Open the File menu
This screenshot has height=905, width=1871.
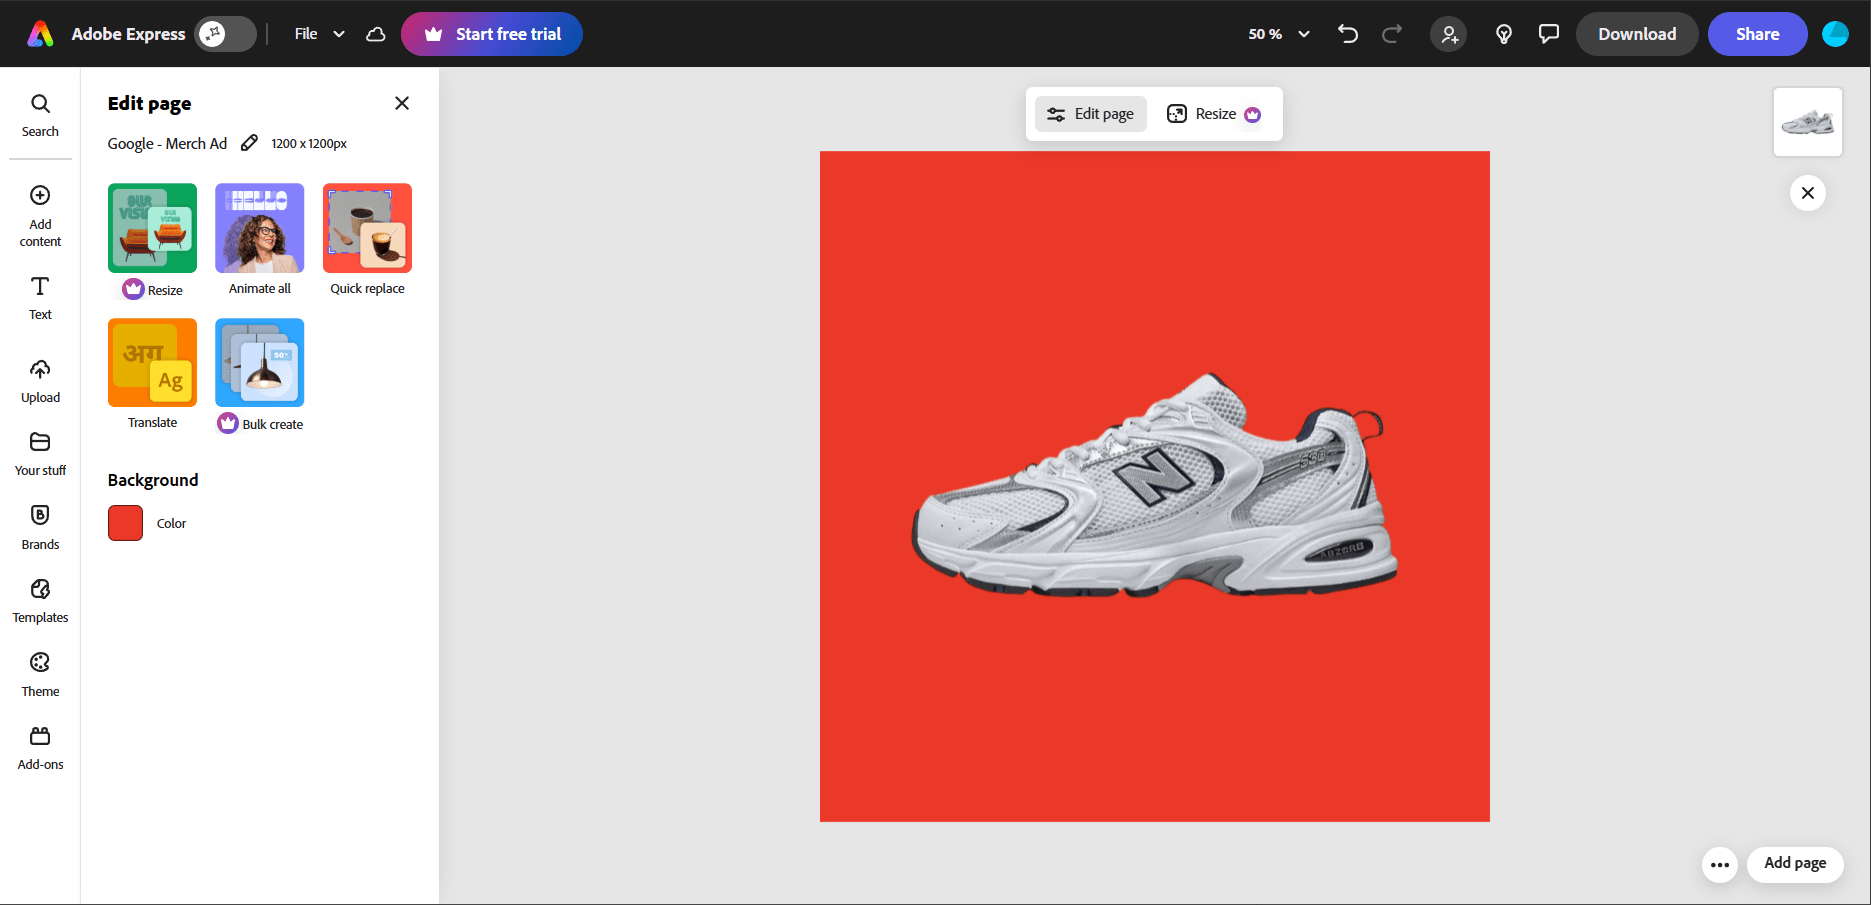click(306, 34)
